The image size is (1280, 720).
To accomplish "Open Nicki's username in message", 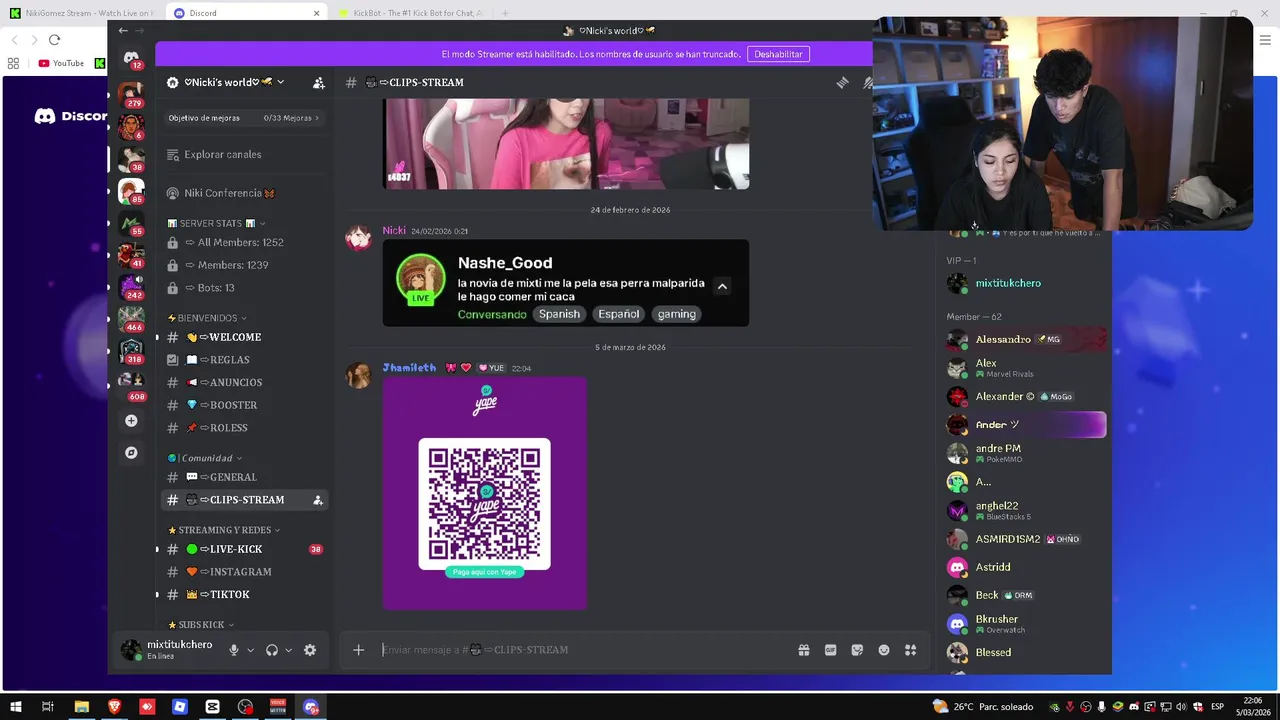I will [394, 231].
